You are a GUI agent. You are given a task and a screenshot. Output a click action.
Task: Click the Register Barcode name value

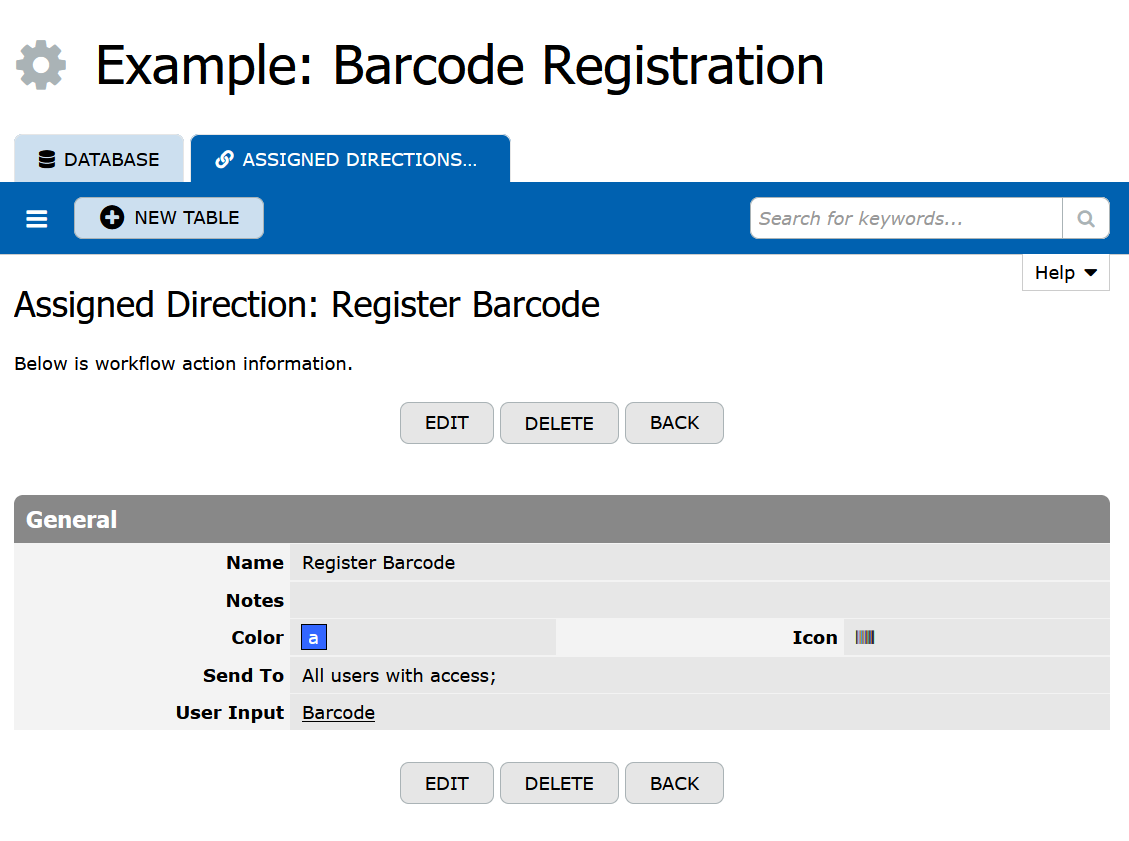pyautogui.click(x=378, y=563)
